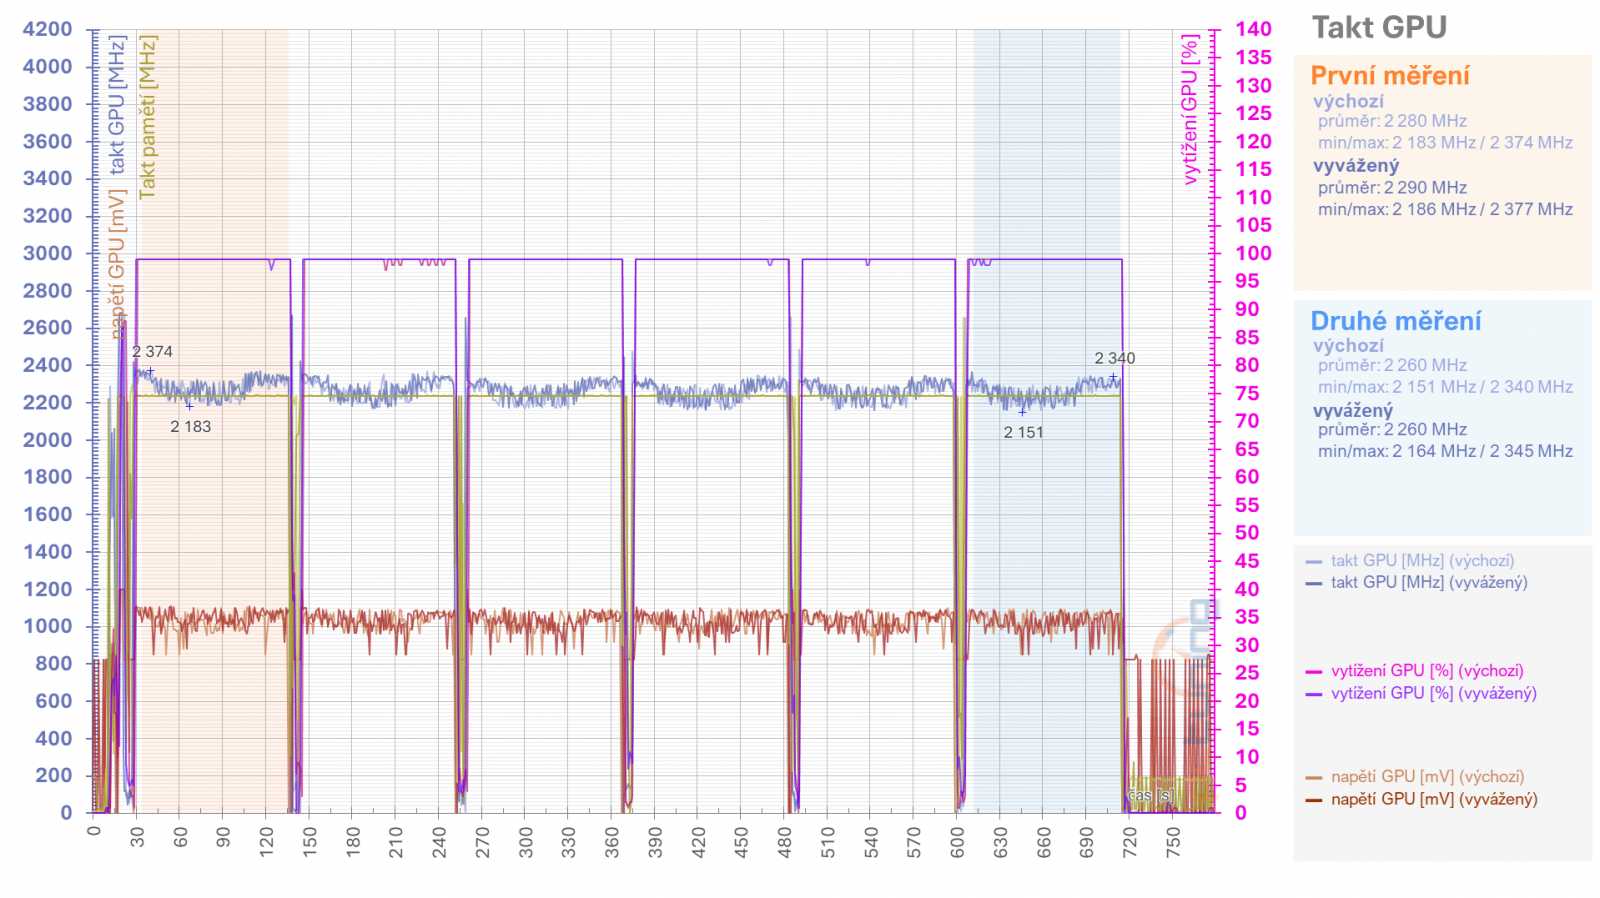The height and width of the screenshot is (898, 1600).
Task: Select the 'První měření' heading
Action: pyautogui.click(x=1390, y=76)
